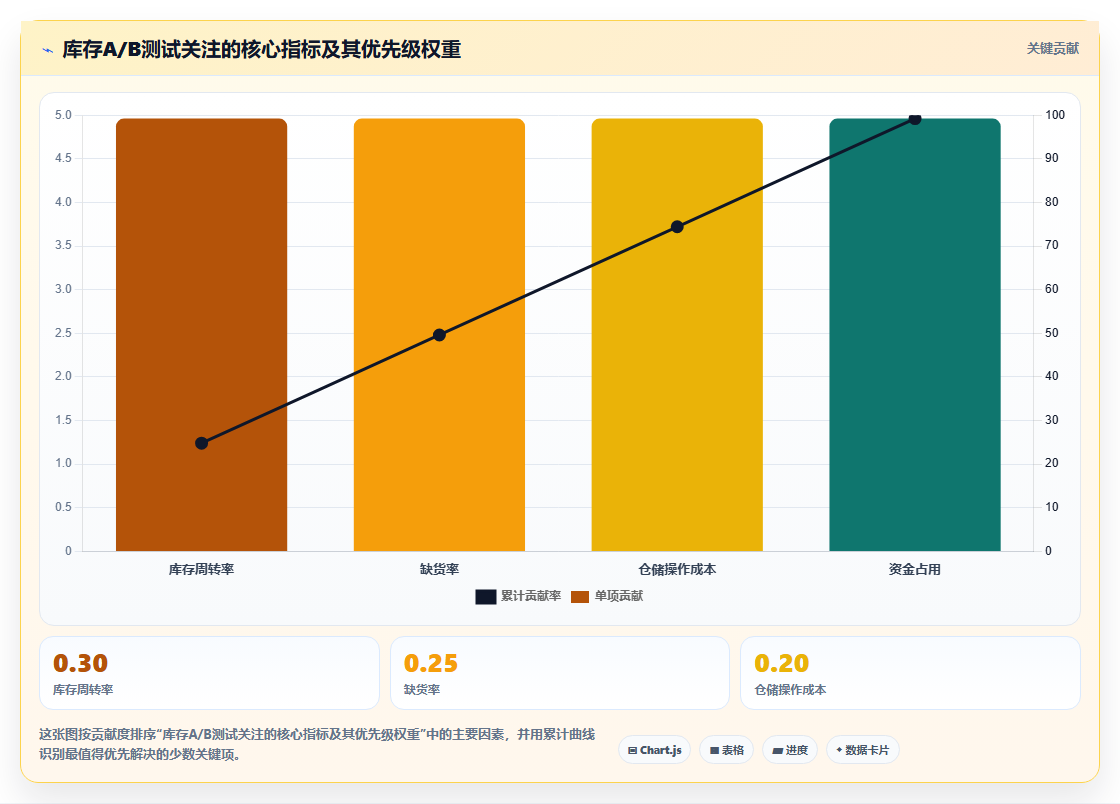This screenshot has height=804, width=1120.
Task: Click the cumulative line point over 缺货率
Action: 439,335
